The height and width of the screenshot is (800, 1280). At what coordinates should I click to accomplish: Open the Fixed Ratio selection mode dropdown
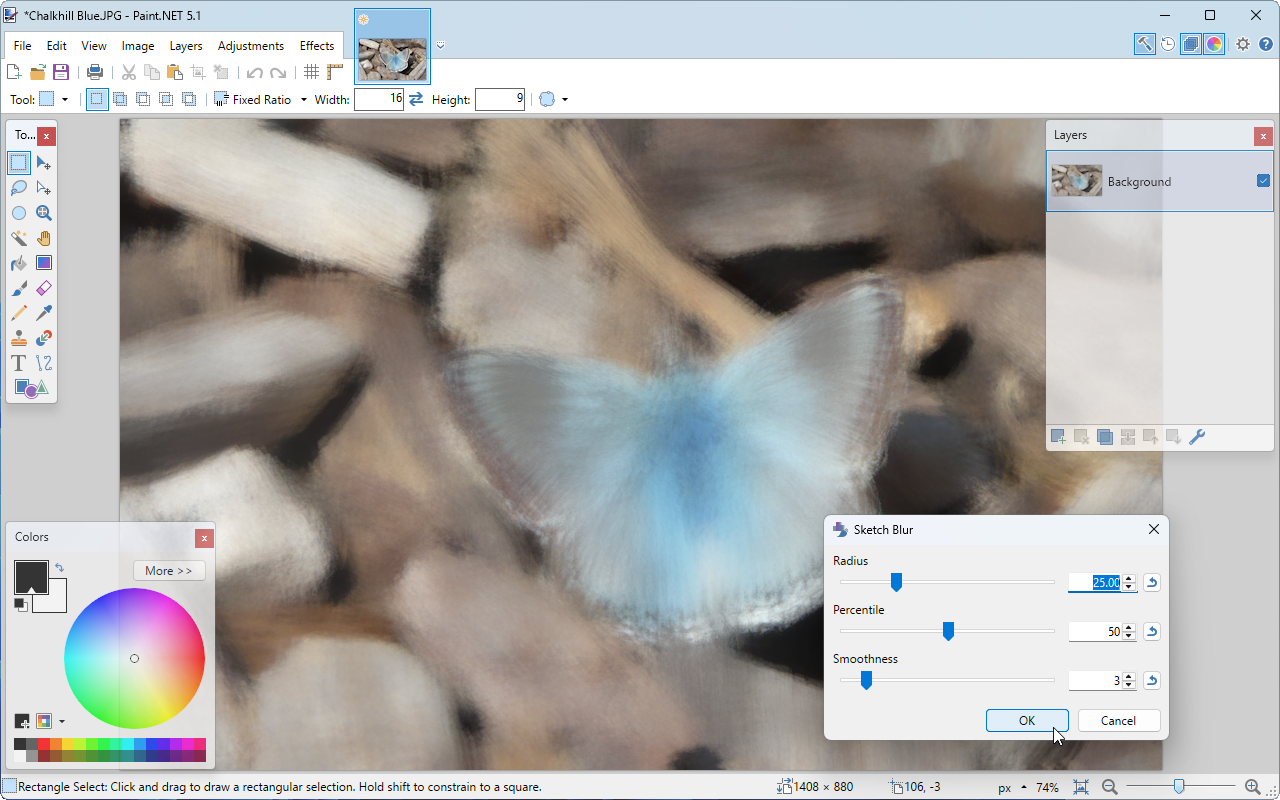pos(303,99)
